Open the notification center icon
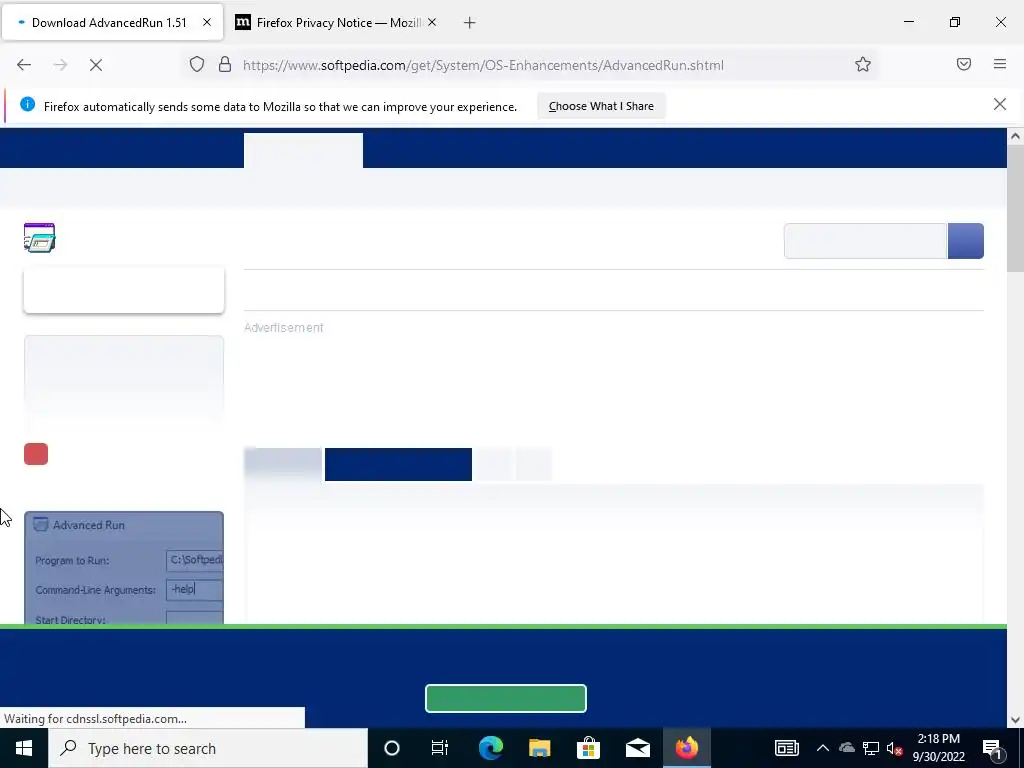Image resolution: width=1024 pixels, height=768 pixels. point(992,748)
